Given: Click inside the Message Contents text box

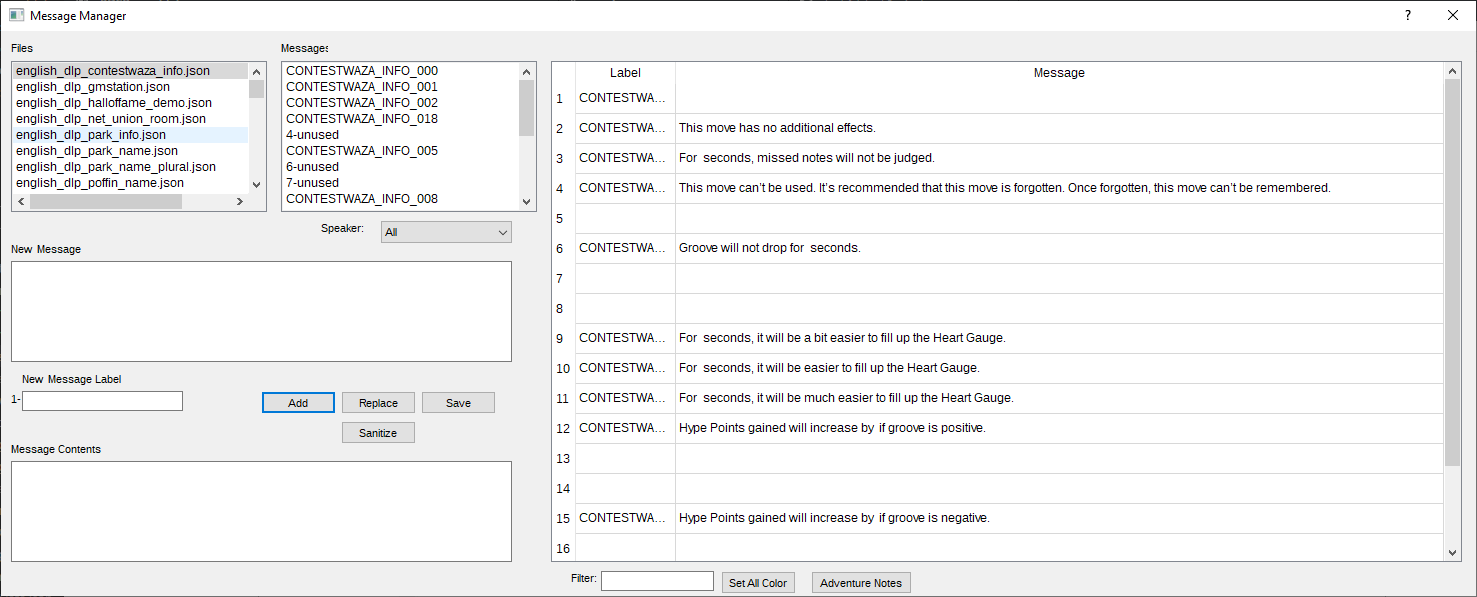Looking at the screenshot, I should coord(261,511).
